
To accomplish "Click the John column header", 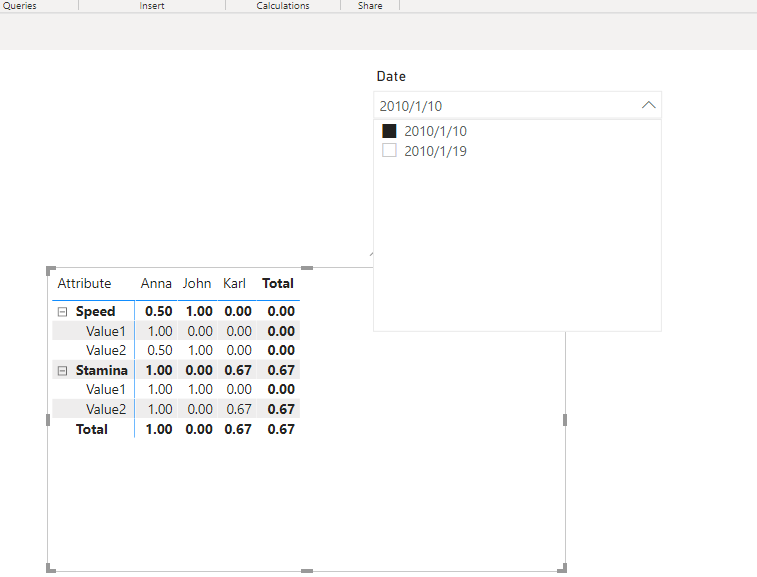I will coord(197,283).
